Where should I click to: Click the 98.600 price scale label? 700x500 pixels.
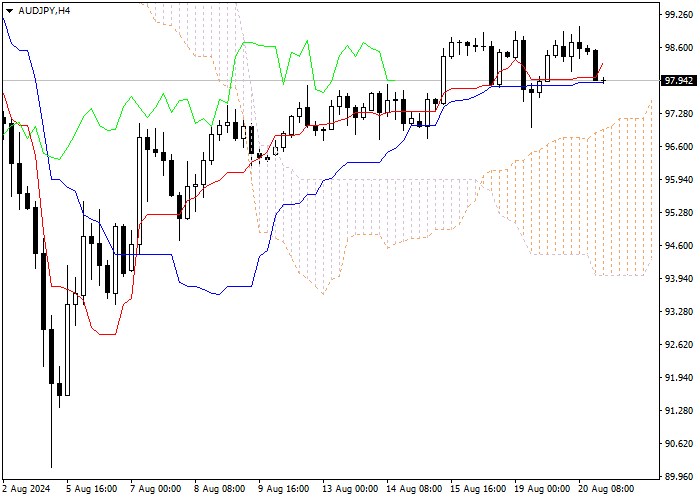click(679, 48)
